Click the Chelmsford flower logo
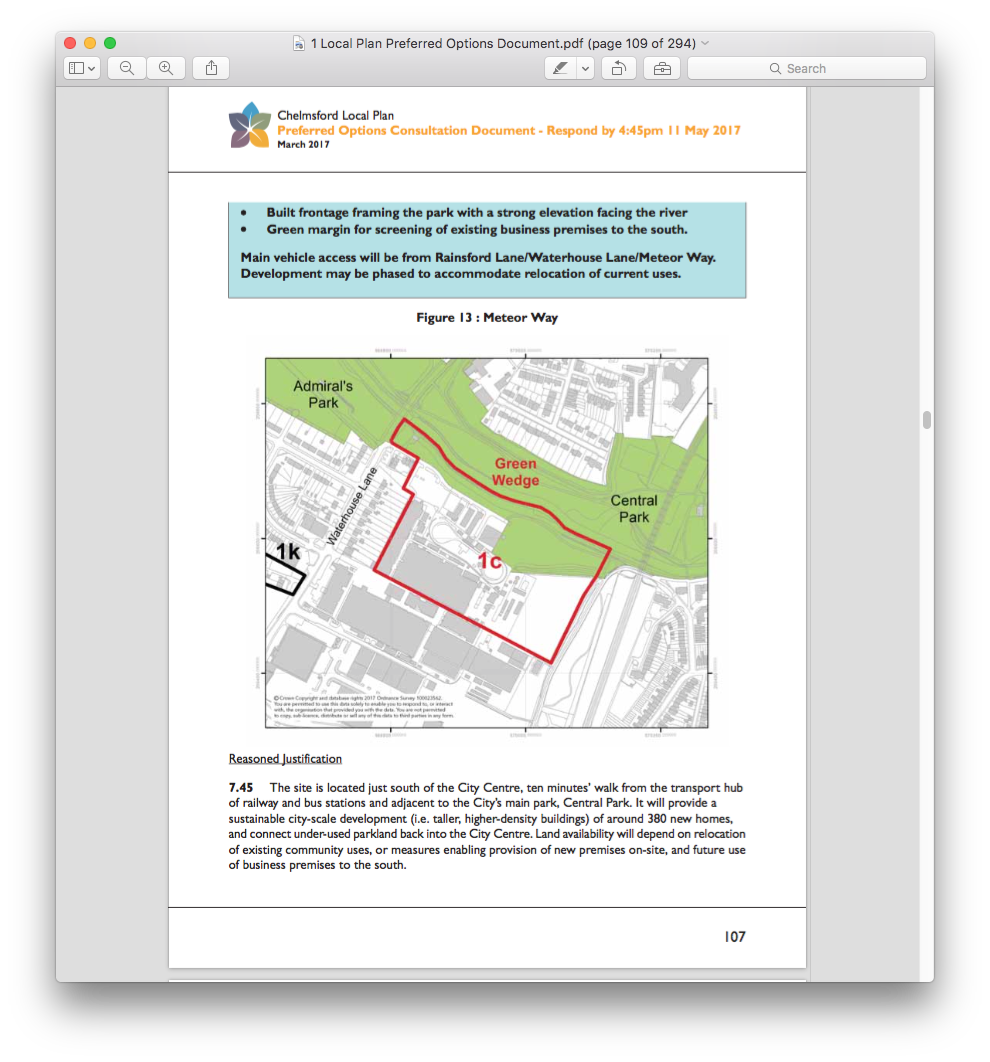Screen dimensions: 990x1062 click(x=249, y=125)
